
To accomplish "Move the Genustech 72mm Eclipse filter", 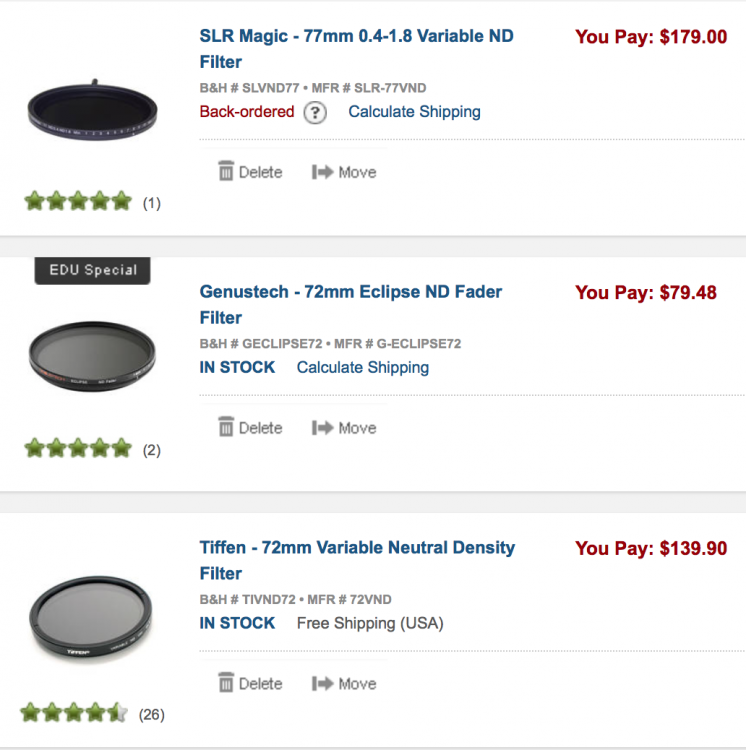I will [344, 428].
